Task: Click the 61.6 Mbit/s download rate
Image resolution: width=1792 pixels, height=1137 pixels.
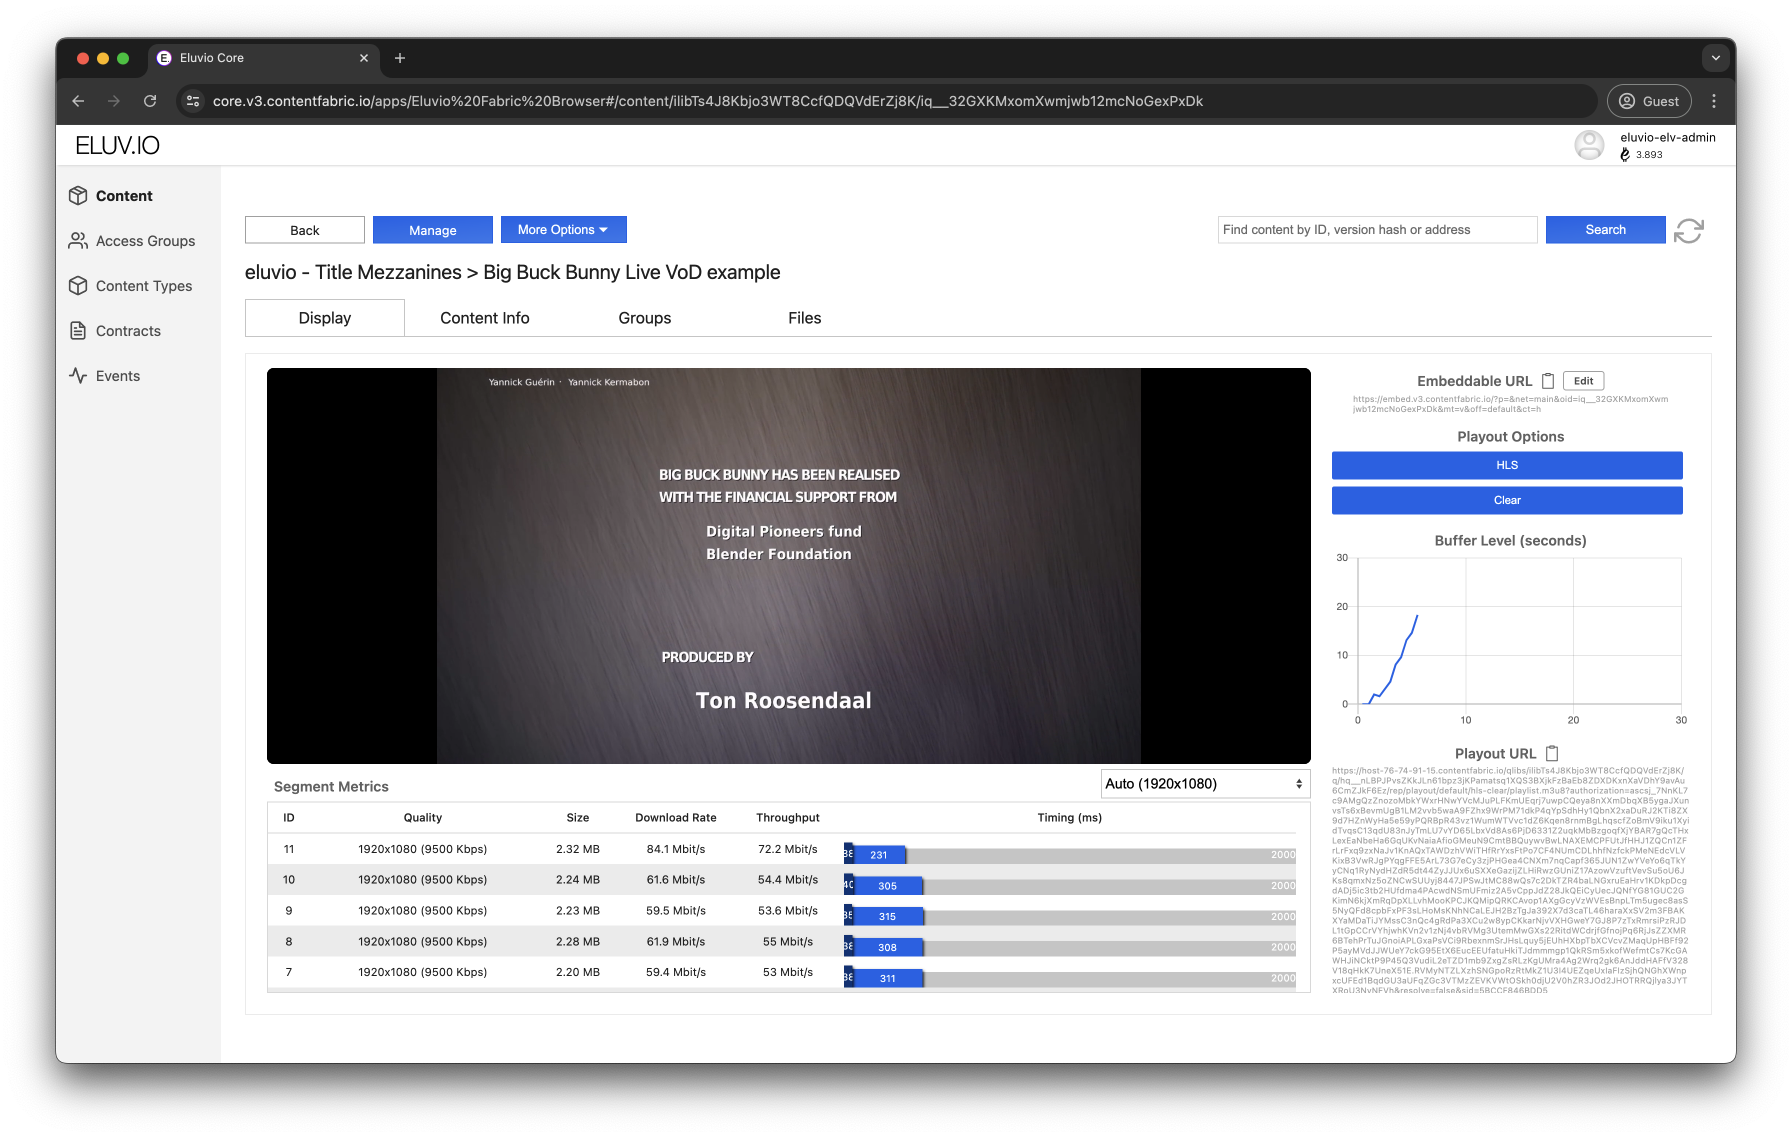Action: click(x=676, y=880)
